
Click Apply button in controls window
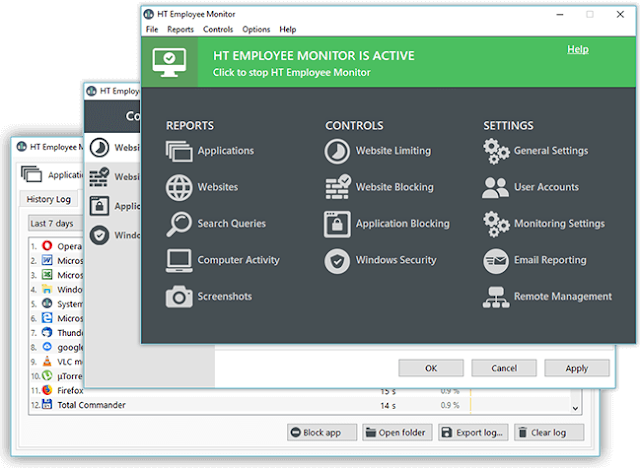coord(577,368)
